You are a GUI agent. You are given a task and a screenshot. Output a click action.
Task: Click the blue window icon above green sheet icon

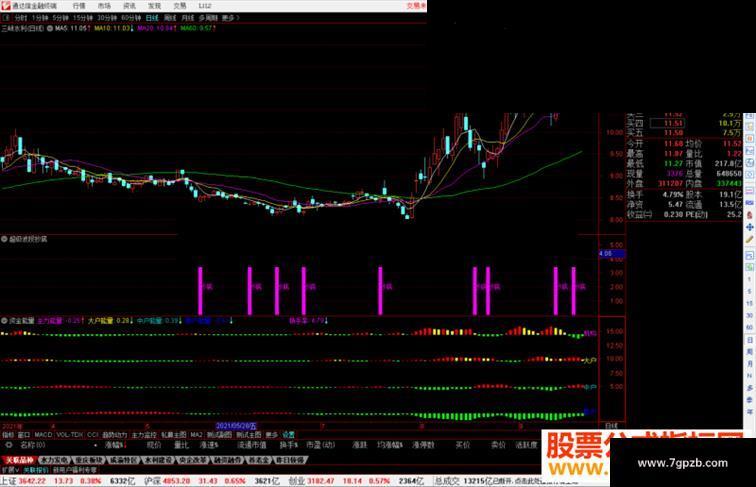click(749, 254)
